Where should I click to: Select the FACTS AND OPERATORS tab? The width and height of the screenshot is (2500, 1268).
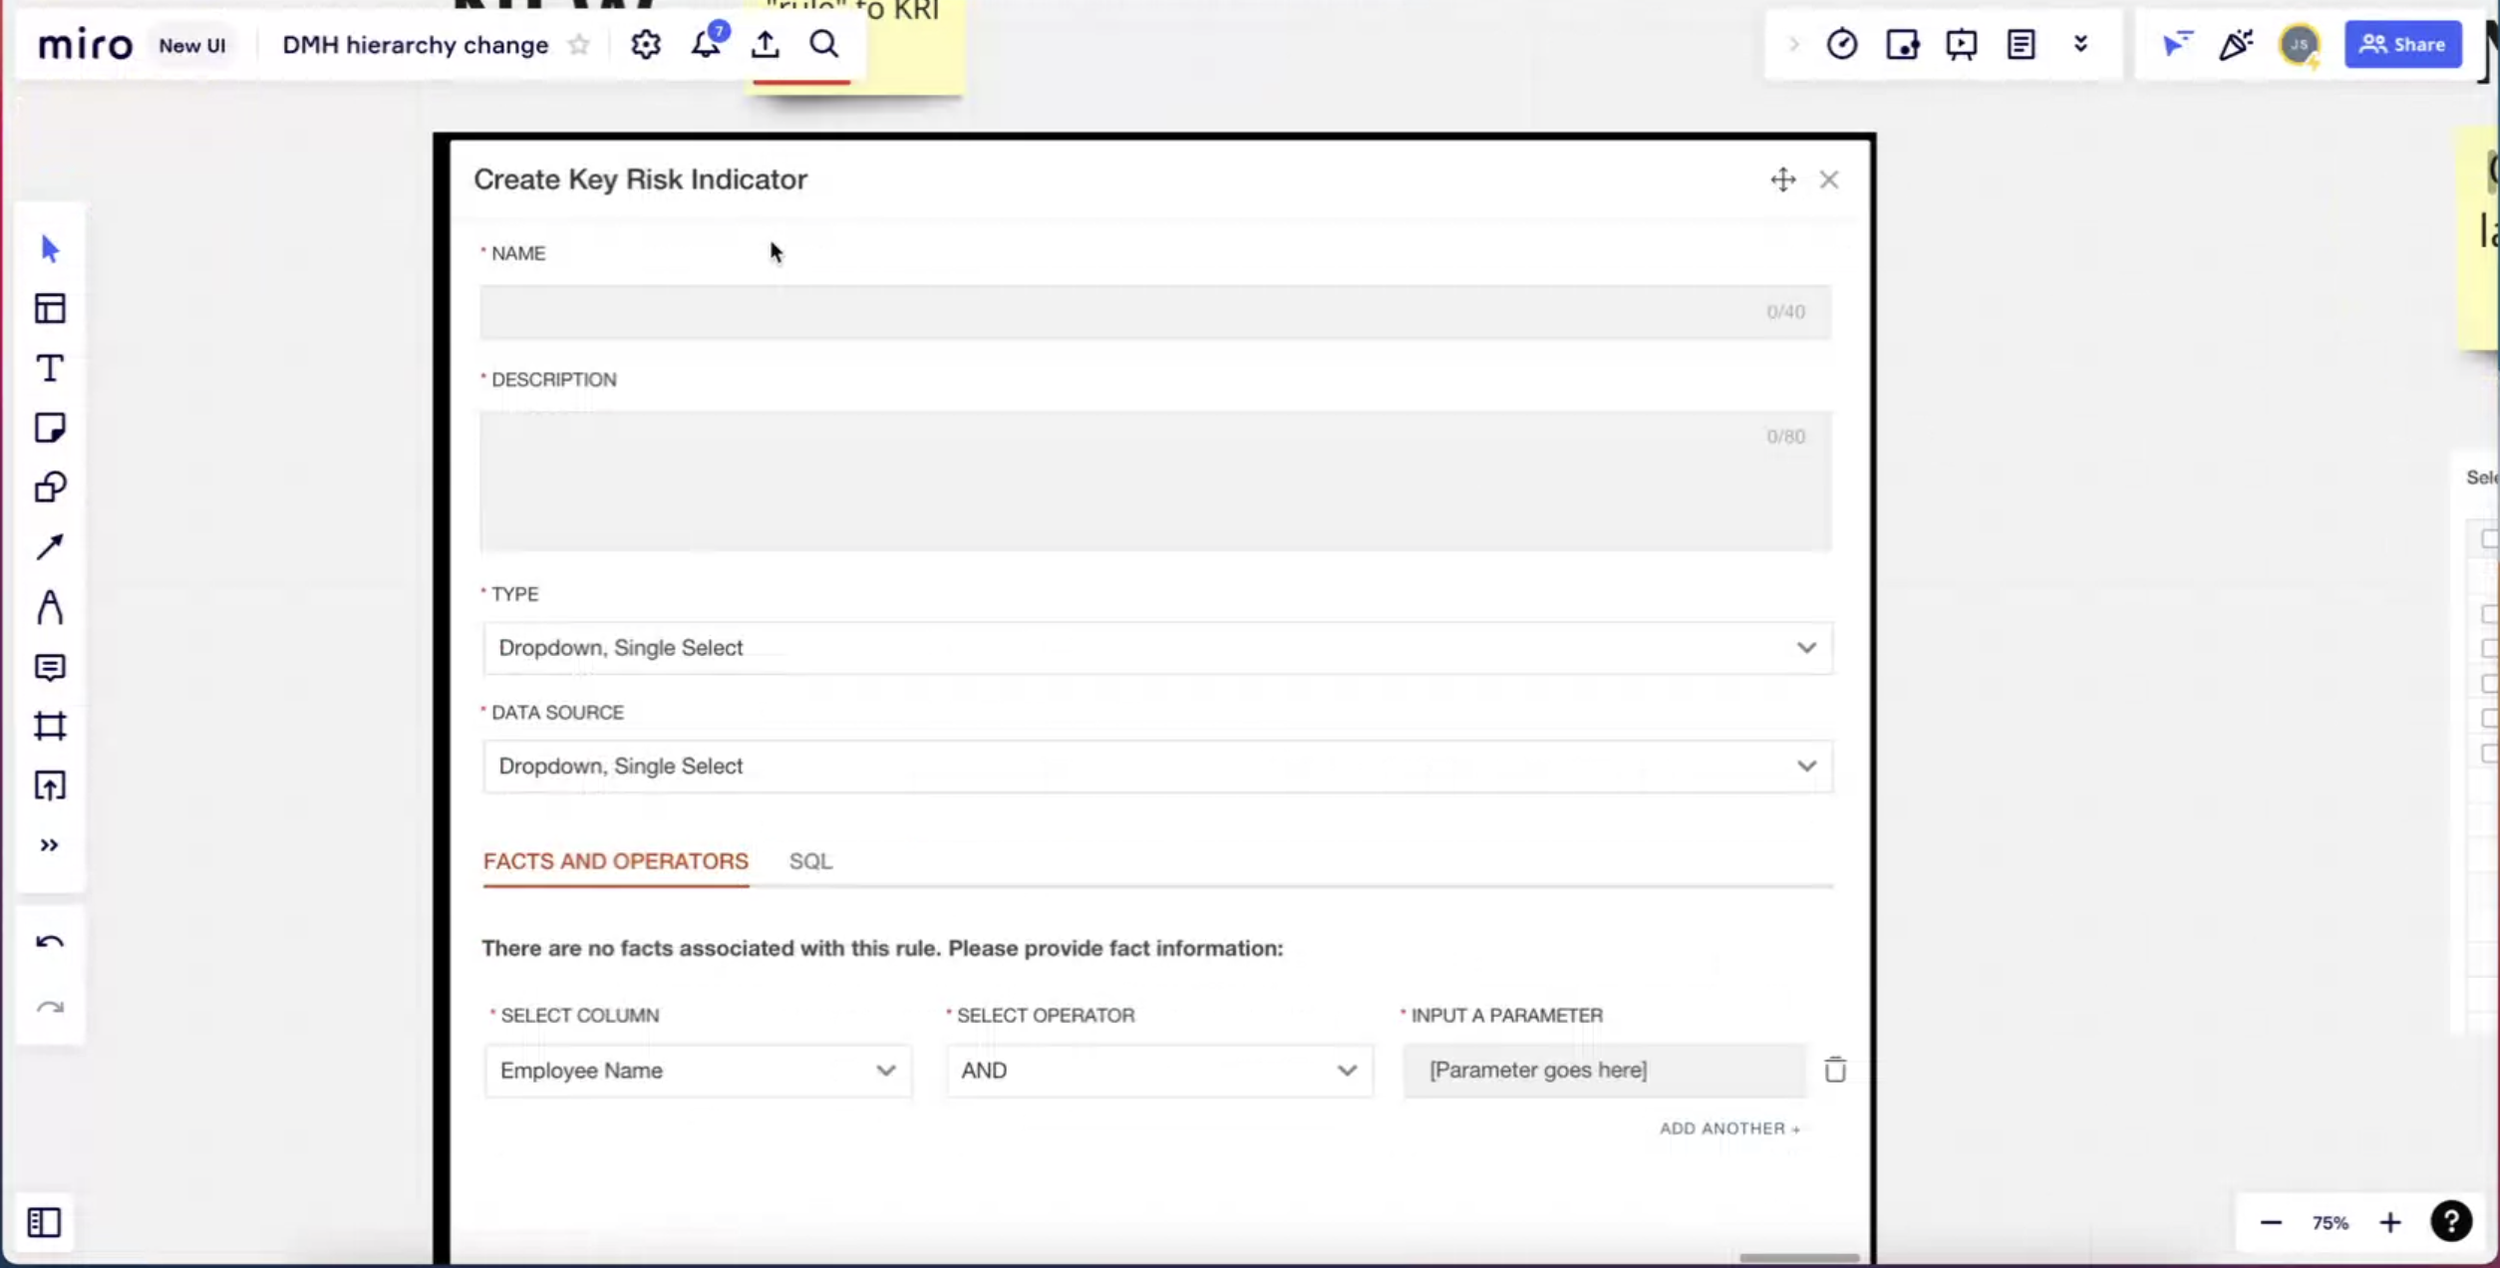click(615, 860)
